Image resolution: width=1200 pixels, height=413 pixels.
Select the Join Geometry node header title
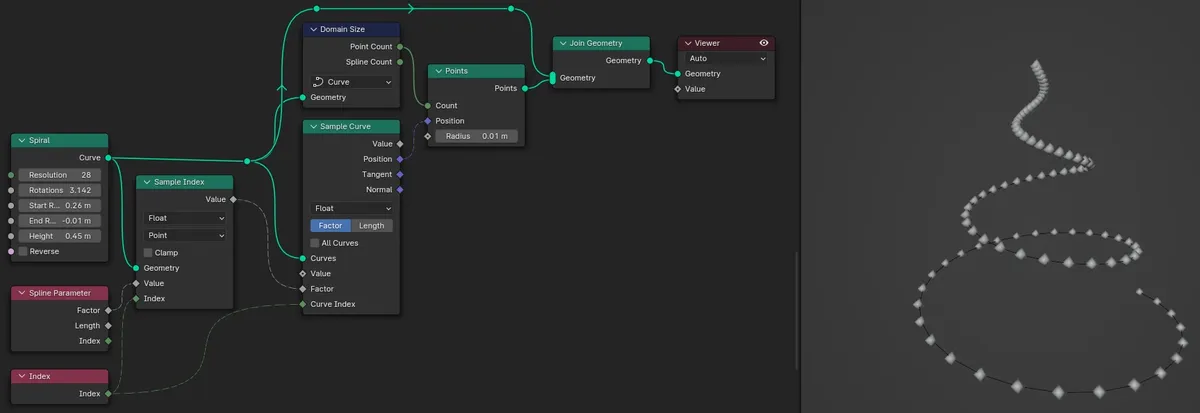[596, 43]
